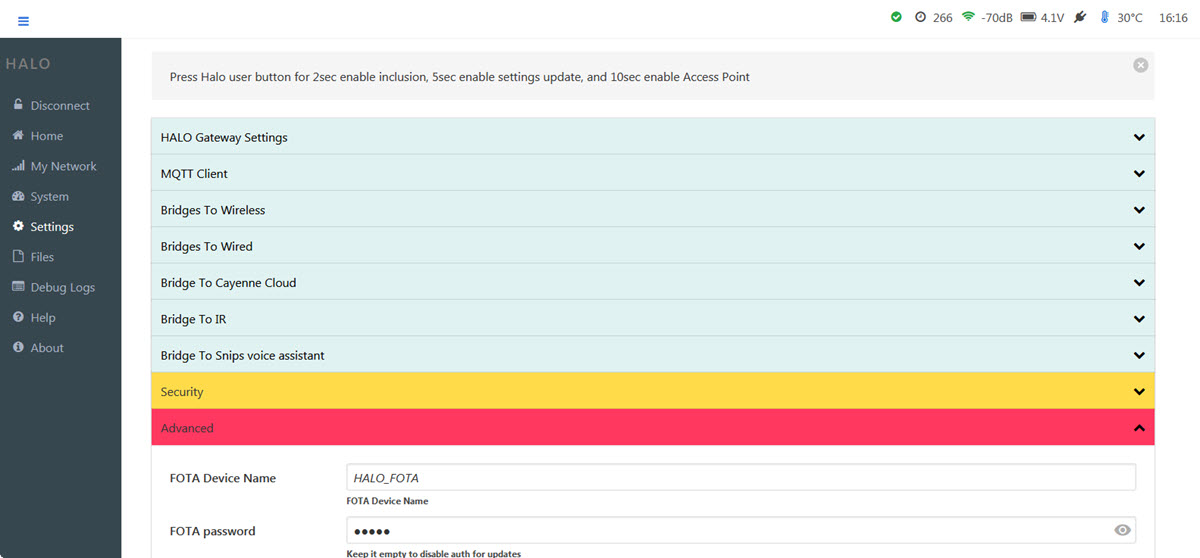Open My Network in sidebar
Viewport: 1200px width, 558px height.
pos(63,166)
